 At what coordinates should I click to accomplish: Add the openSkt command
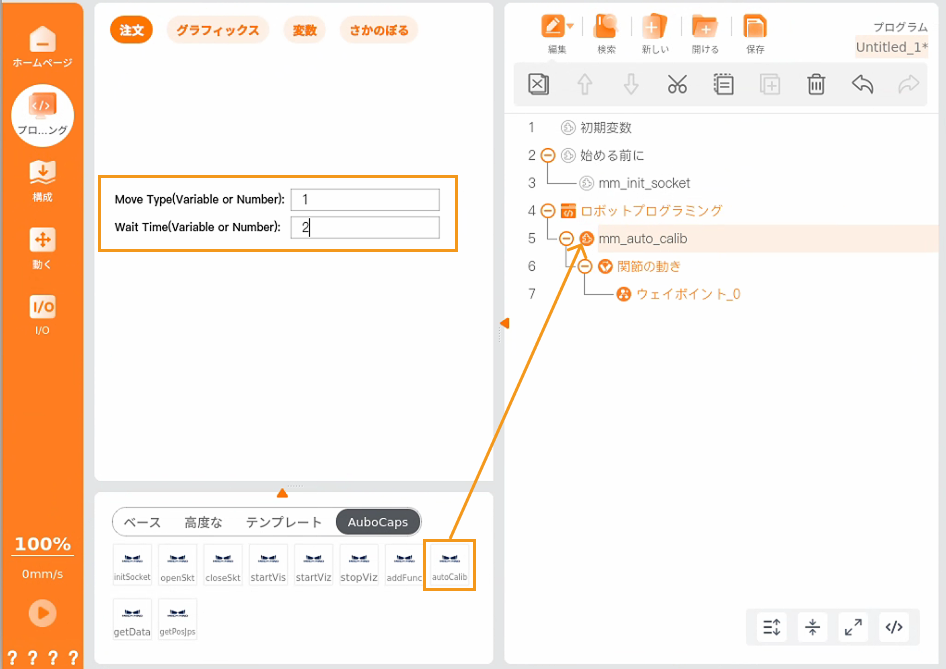[x=177, y=565]
